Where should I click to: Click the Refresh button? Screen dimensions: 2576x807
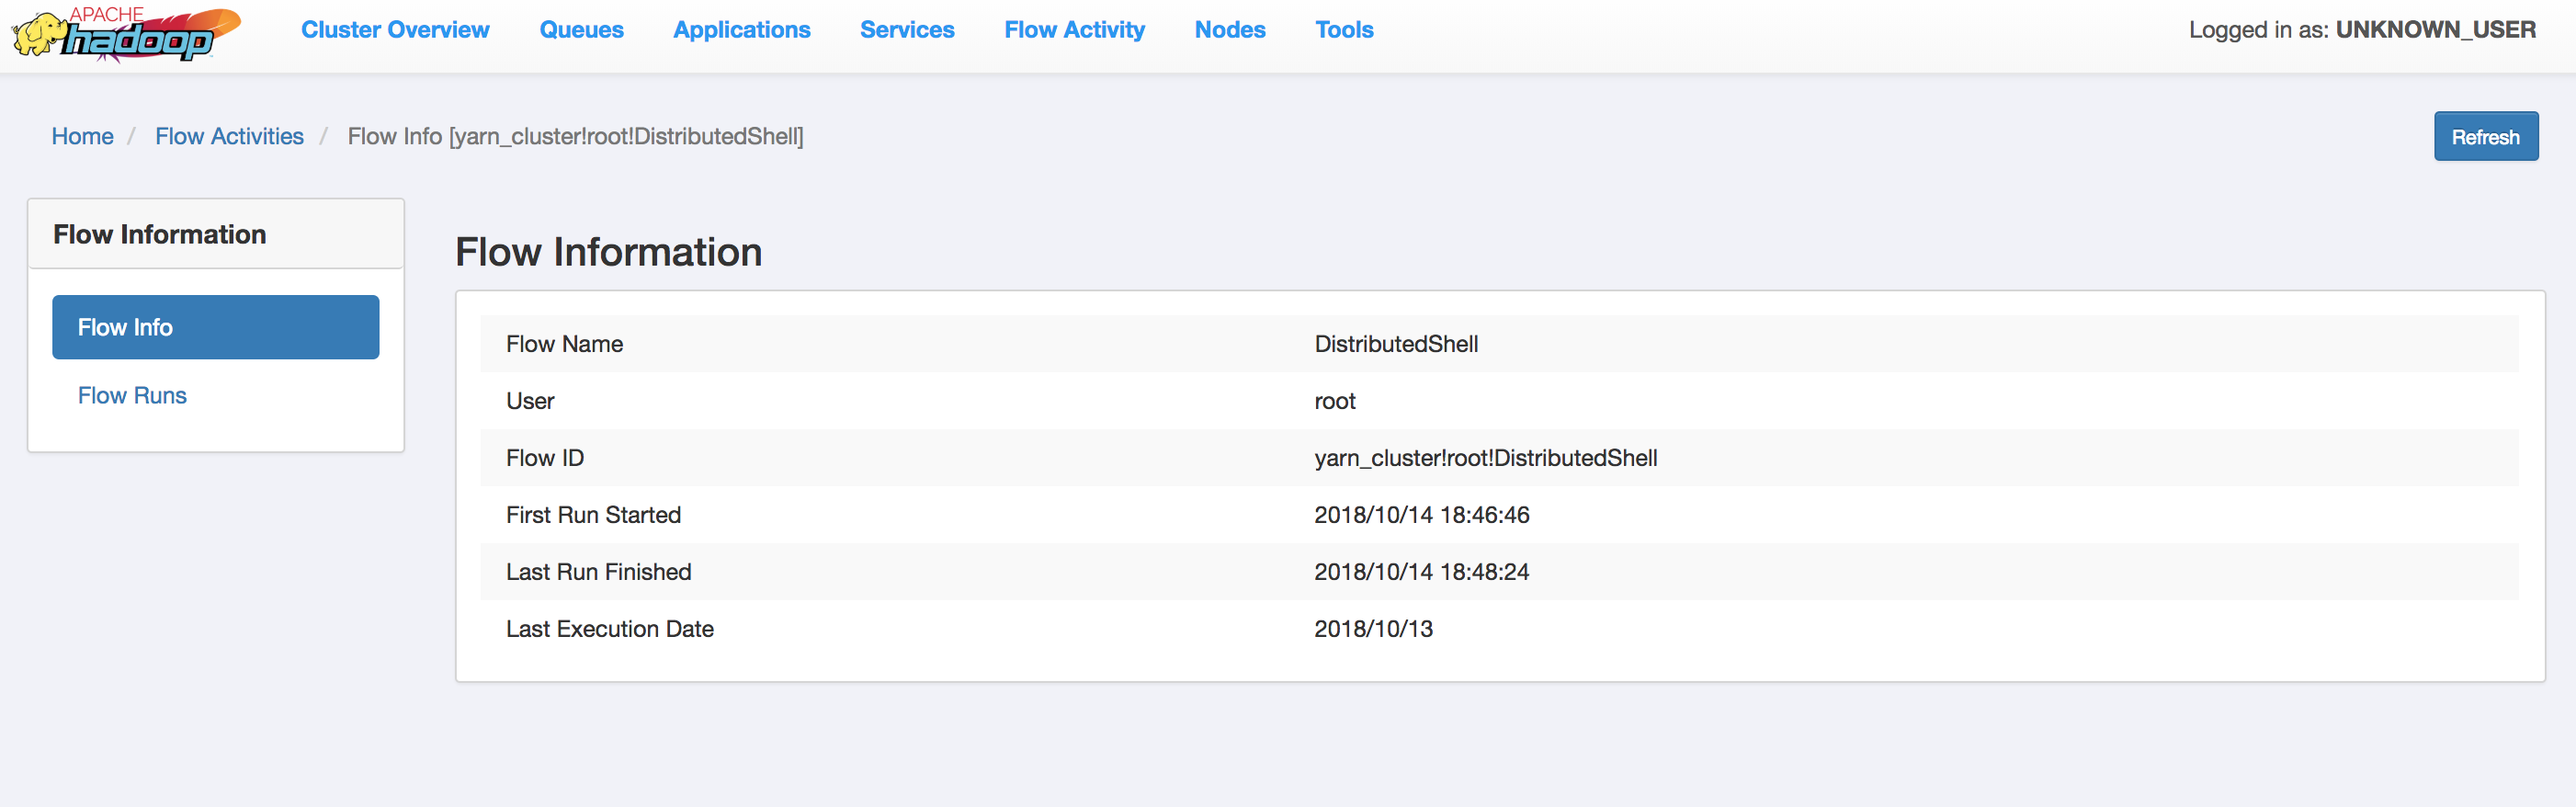(2485, 137)
